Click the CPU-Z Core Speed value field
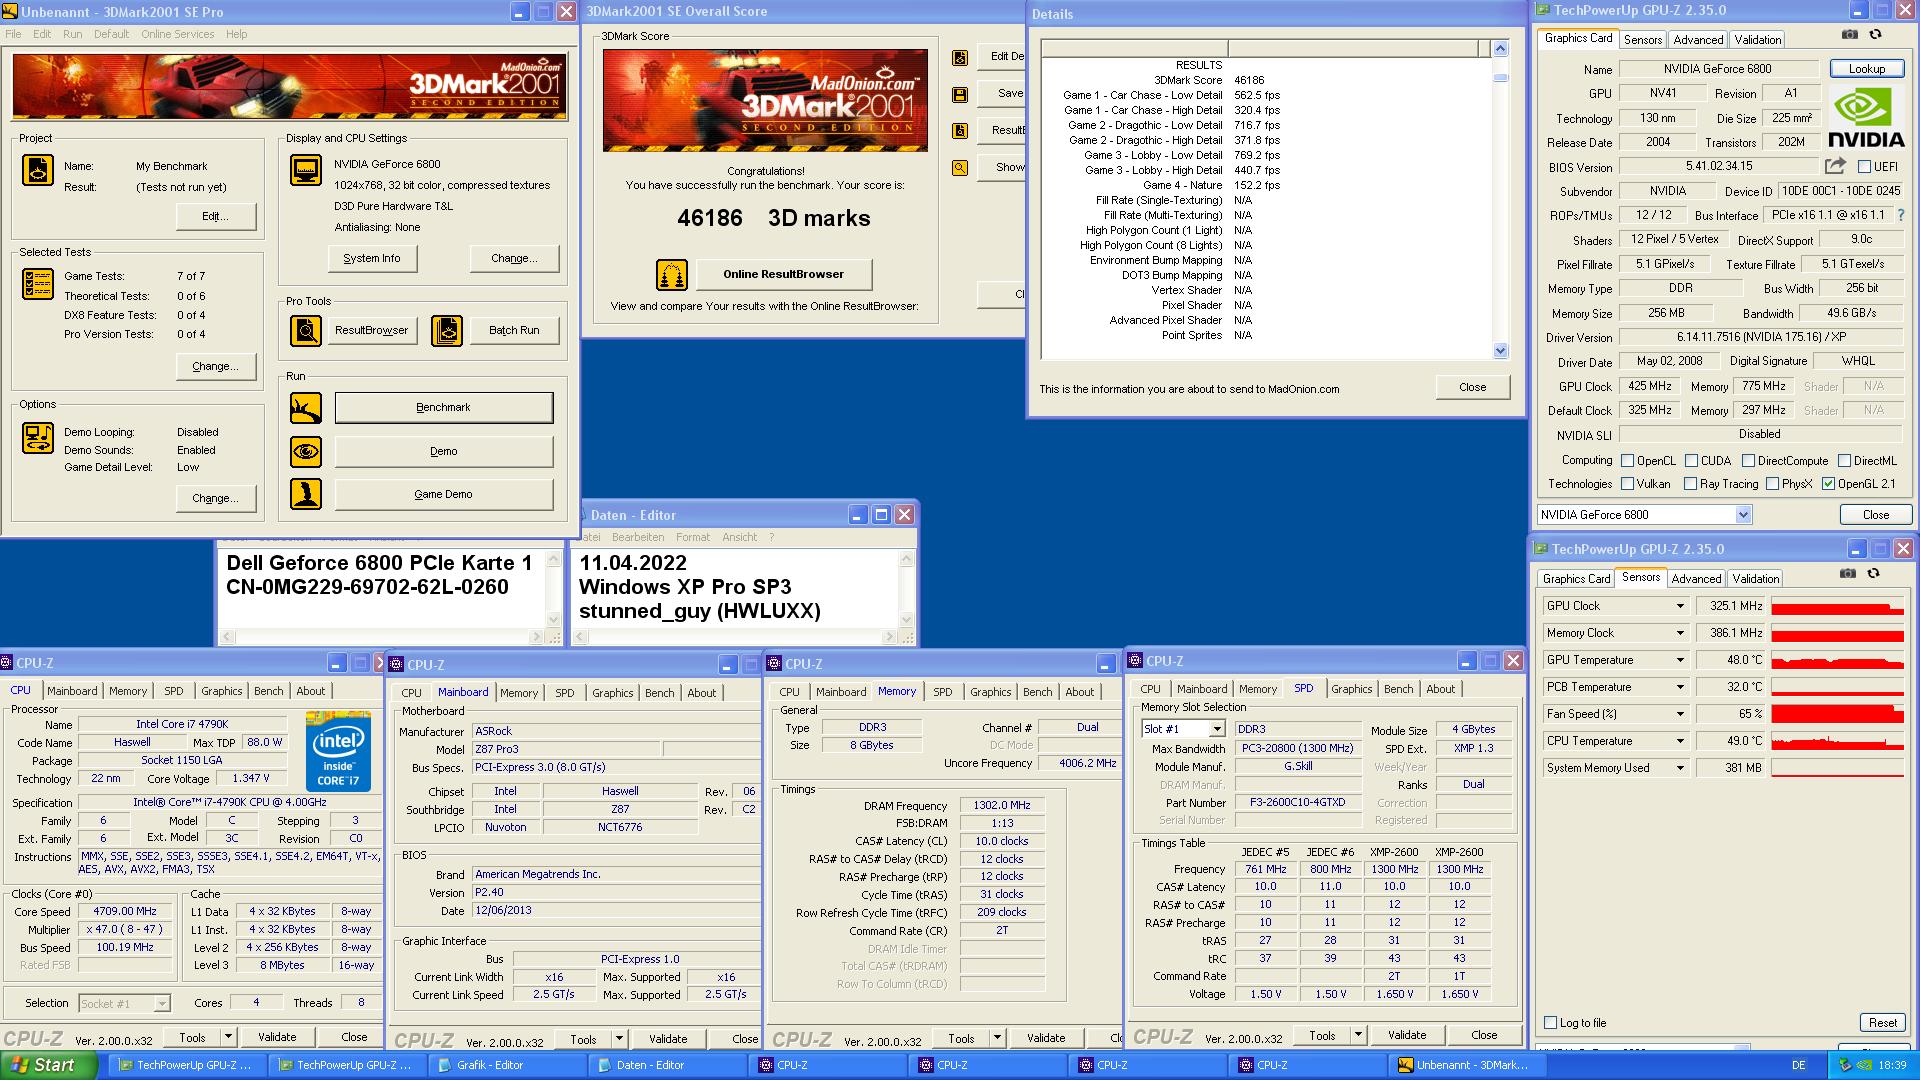The image size is (1920, 1080). (125, 911)
